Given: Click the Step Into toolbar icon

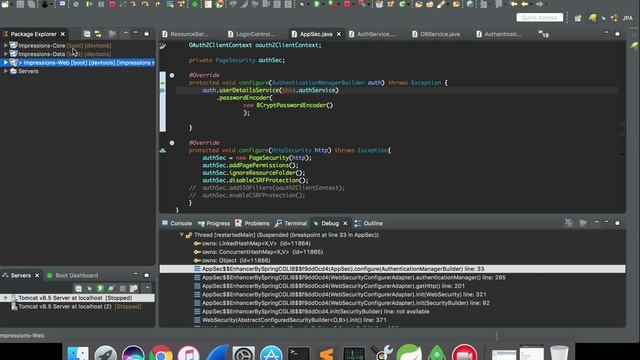Looking at the screenshot, I should pos(133,4).
